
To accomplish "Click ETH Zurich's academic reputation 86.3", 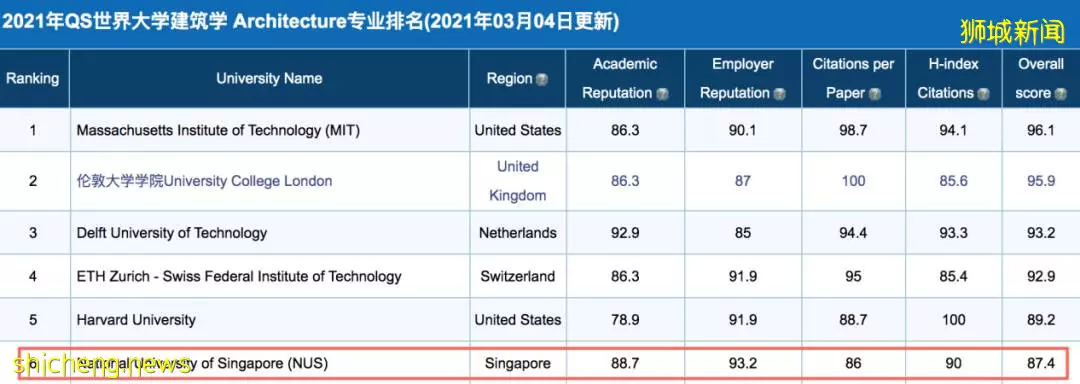I will coord(625,277).
